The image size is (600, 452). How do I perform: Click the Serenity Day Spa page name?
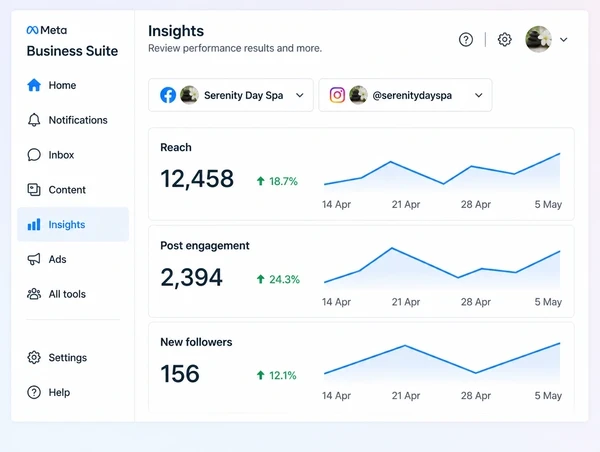click(243, 95)
